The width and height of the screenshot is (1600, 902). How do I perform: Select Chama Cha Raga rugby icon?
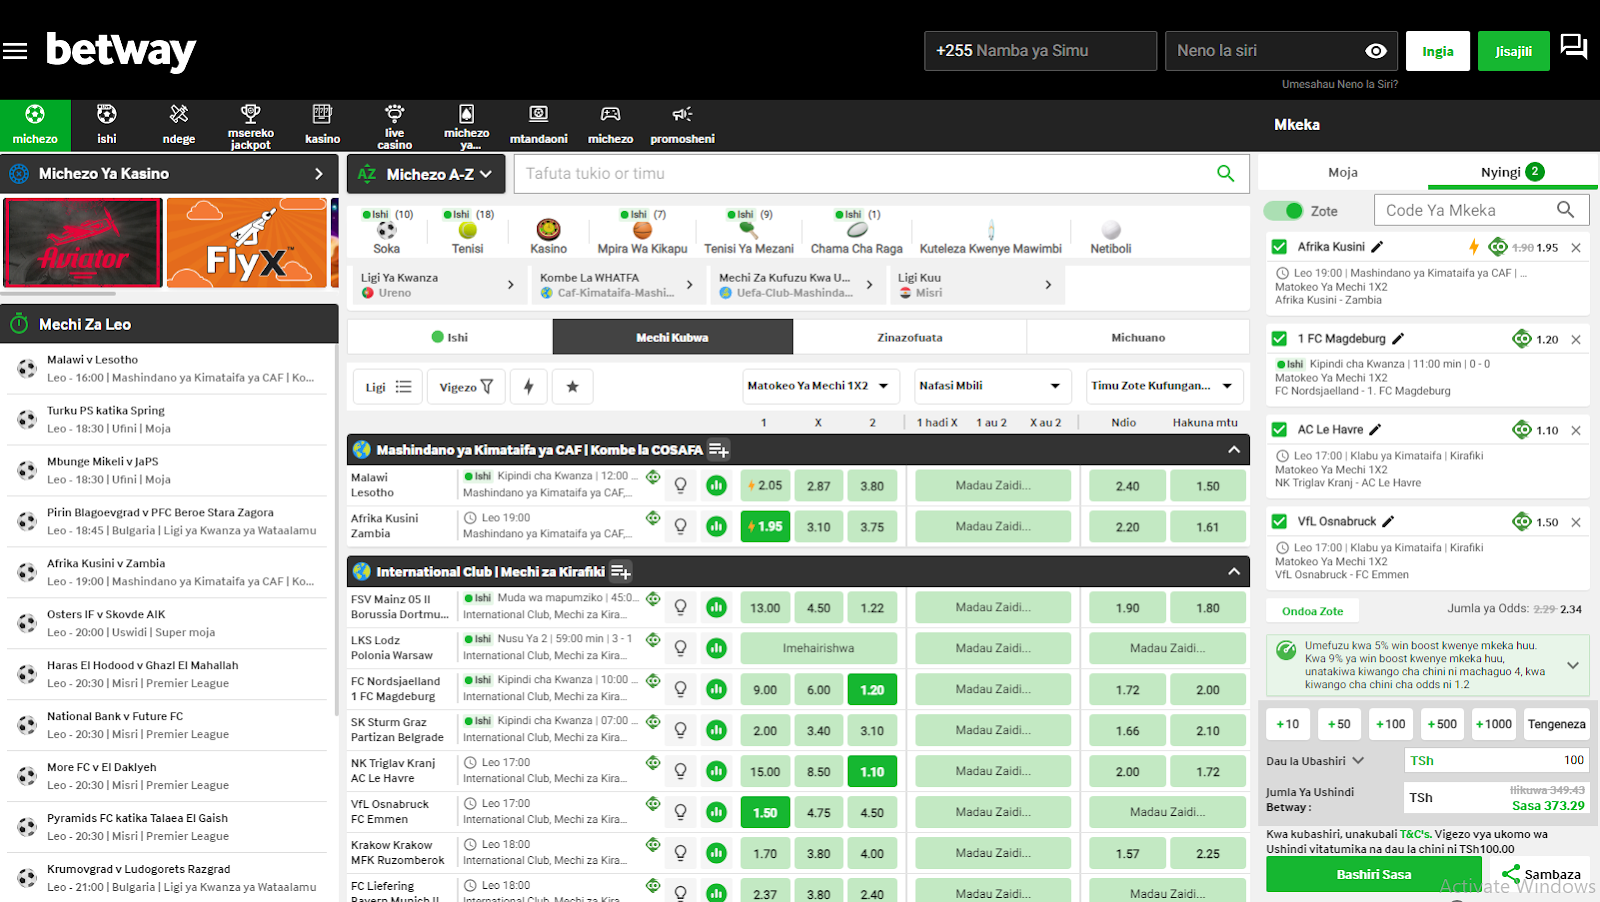click(x=856, y=231)
